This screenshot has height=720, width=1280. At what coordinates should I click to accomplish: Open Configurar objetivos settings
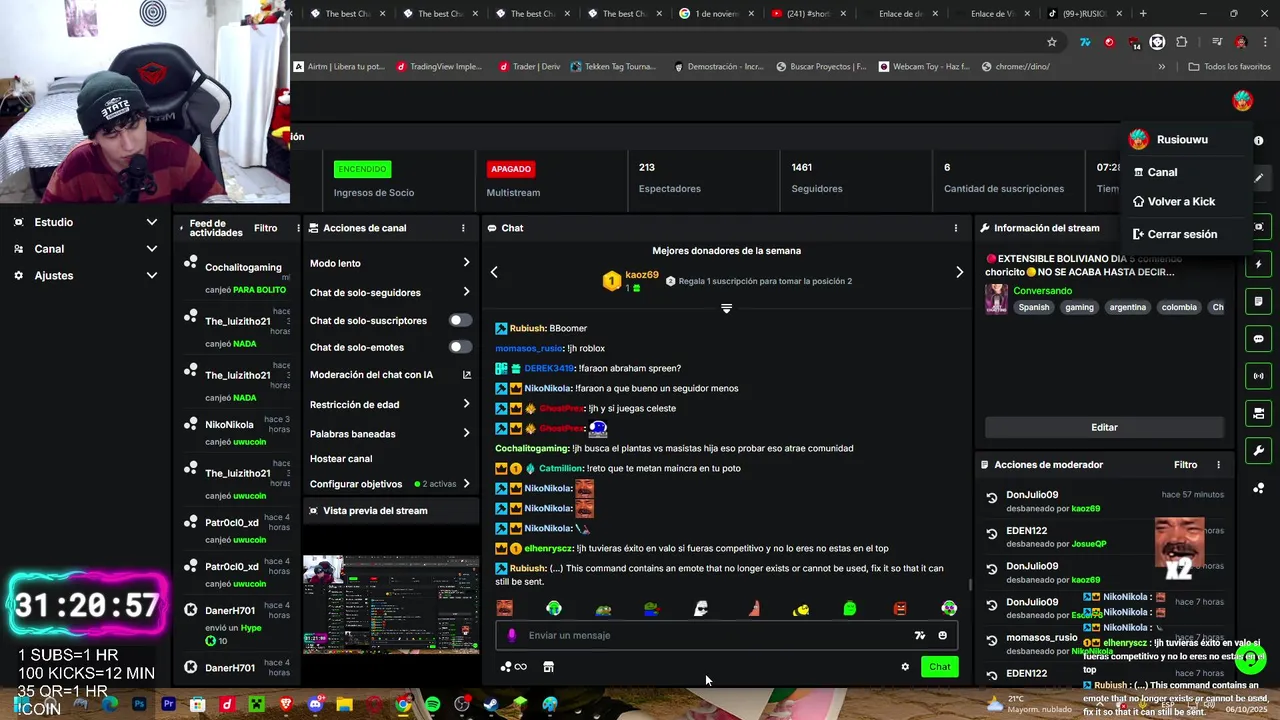point(466,484)
